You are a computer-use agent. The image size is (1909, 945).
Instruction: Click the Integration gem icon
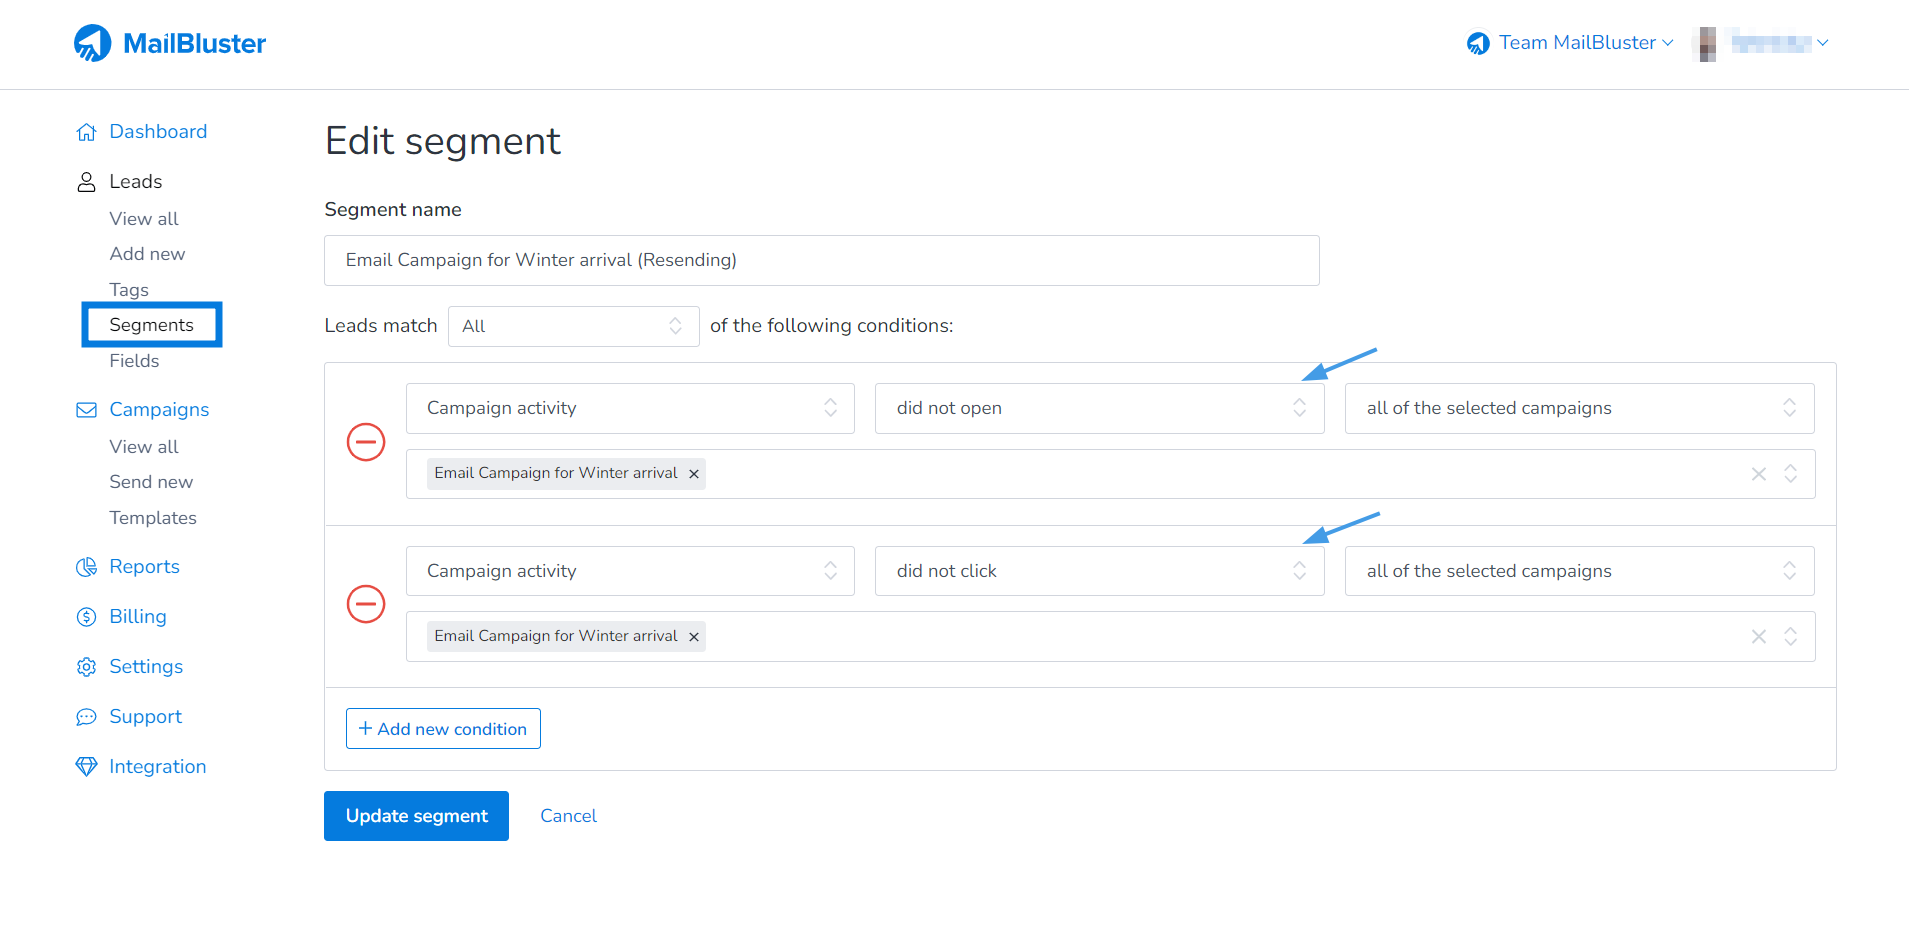tap(87, 766)
